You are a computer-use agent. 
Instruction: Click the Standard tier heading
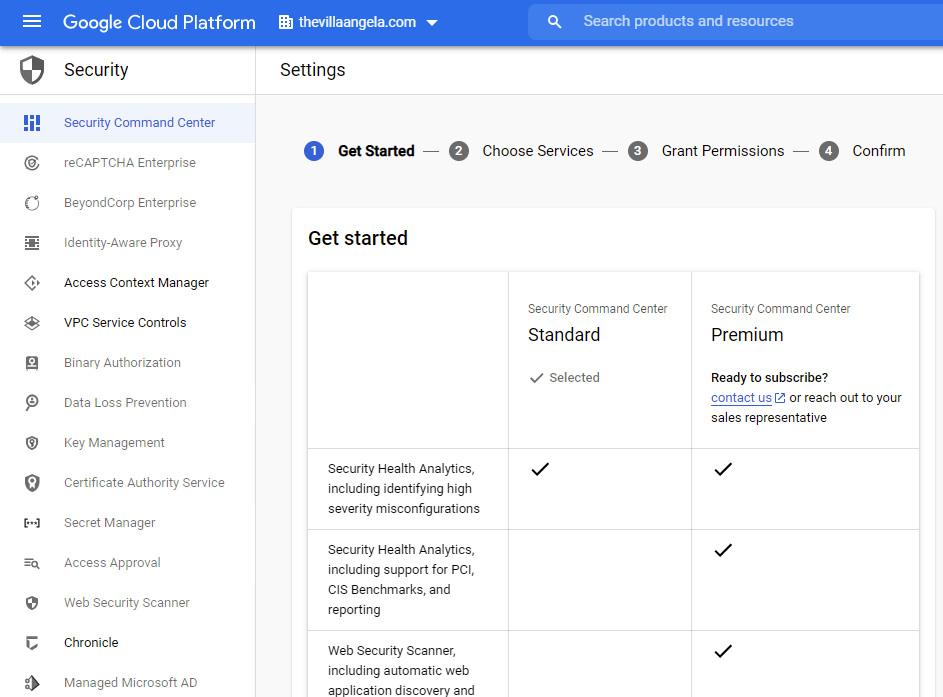click(x=564, y=335)
